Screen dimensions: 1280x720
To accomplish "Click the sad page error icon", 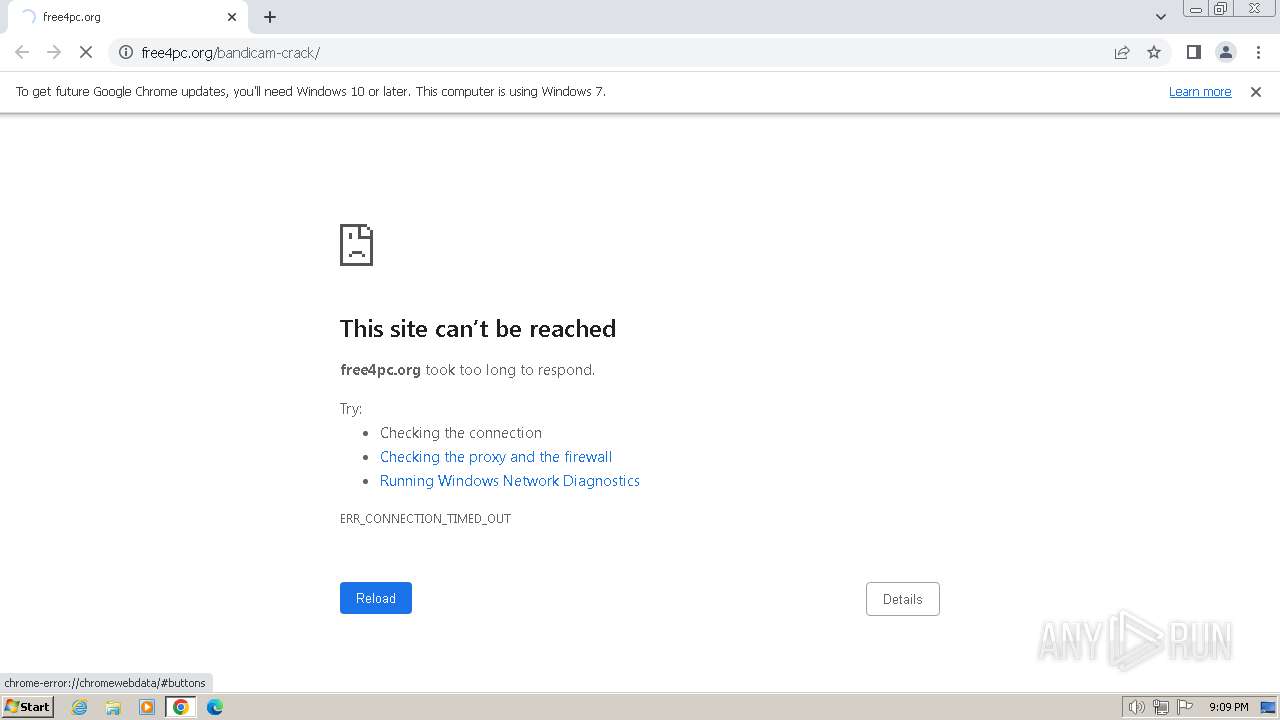I will [x=357, y=245].
